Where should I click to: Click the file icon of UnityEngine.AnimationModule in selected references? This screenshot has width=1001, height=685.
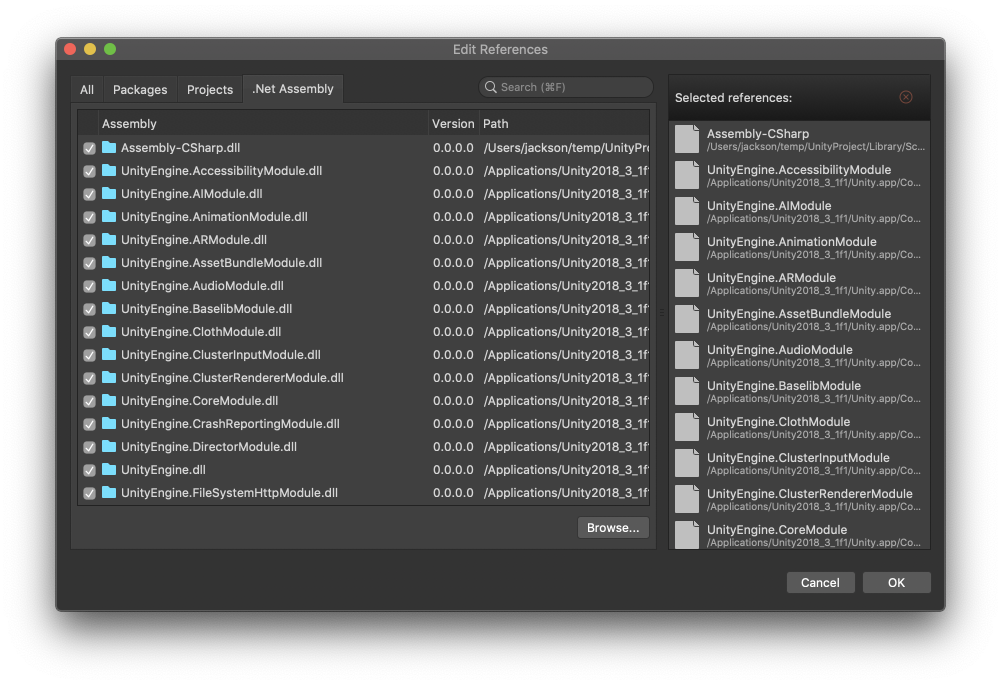(688, 247)
